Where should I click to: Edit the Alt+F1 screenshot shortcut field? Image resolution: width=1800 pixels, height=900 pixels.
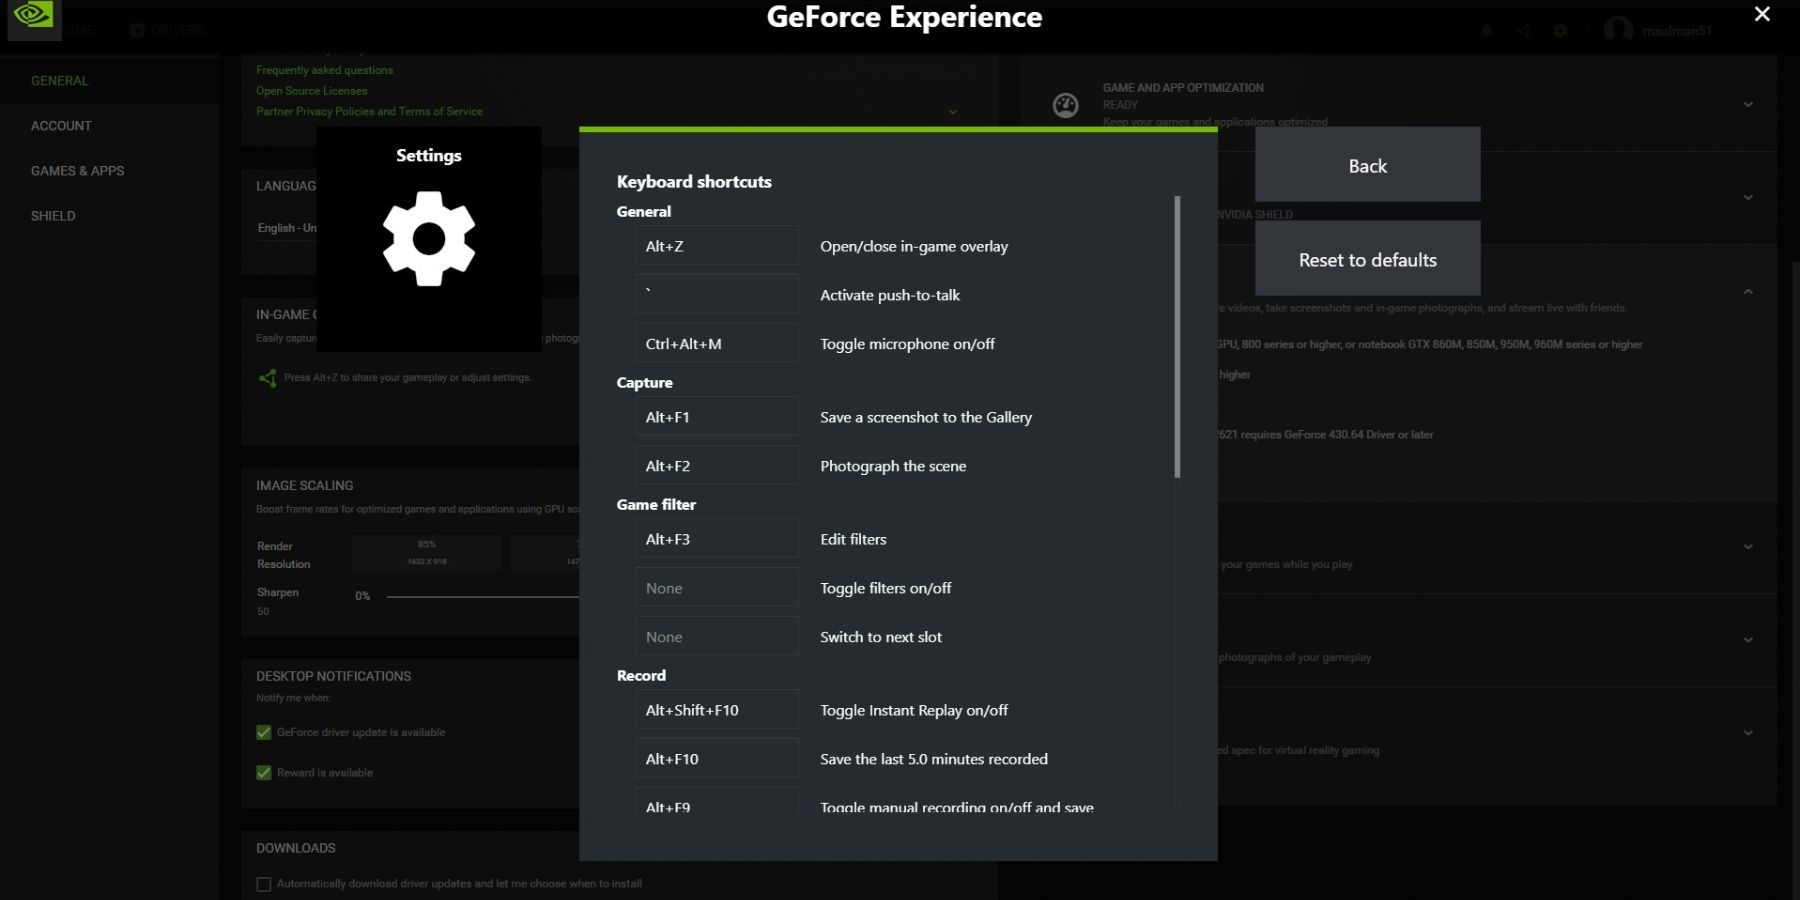tap(717, 417)
